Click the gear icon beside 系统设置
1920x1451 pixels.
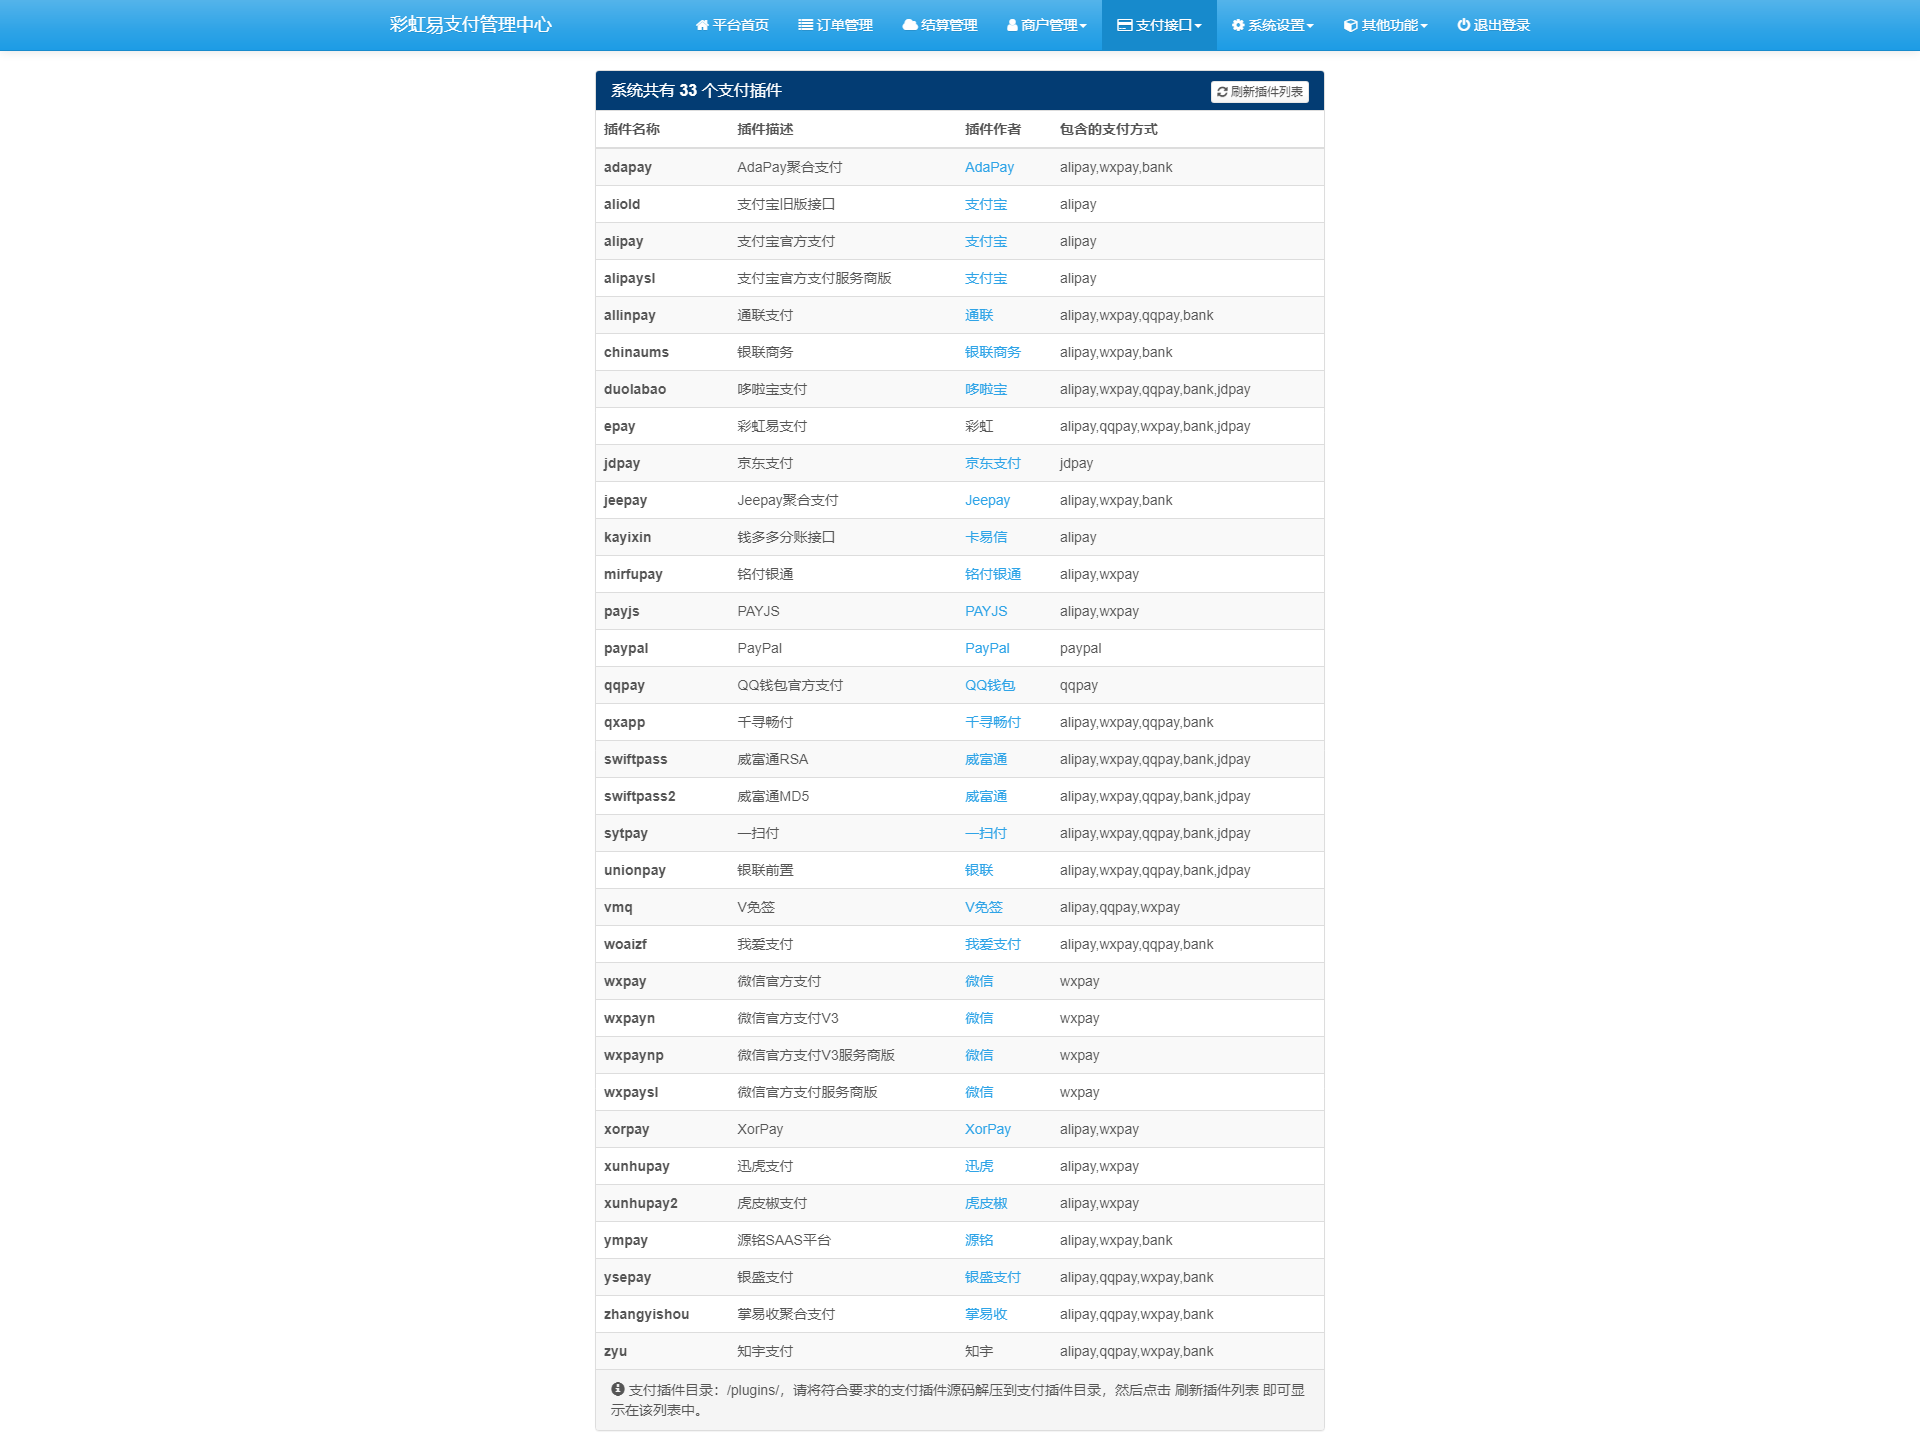tap(1238, 25)
